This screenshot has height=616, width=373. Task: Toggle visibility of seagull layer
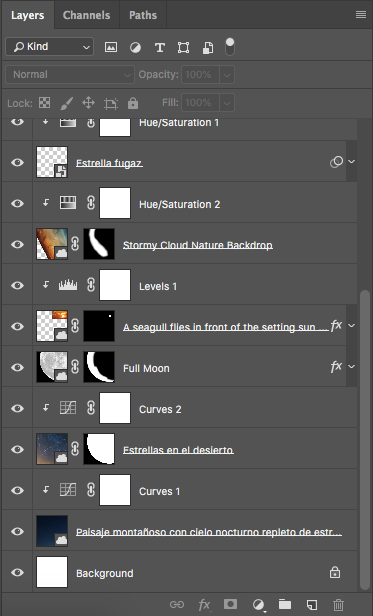click(x=17, y=326)
